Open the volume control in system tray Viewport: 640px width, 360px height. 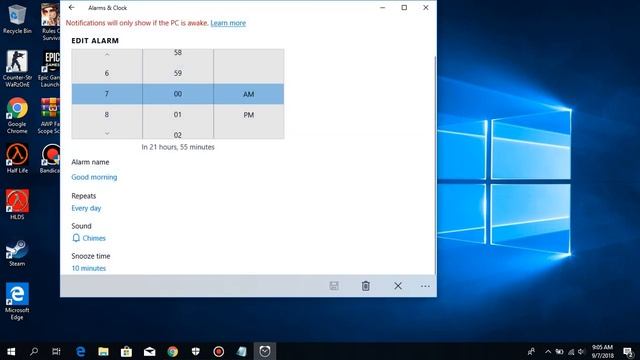click(x=581, y=351)
